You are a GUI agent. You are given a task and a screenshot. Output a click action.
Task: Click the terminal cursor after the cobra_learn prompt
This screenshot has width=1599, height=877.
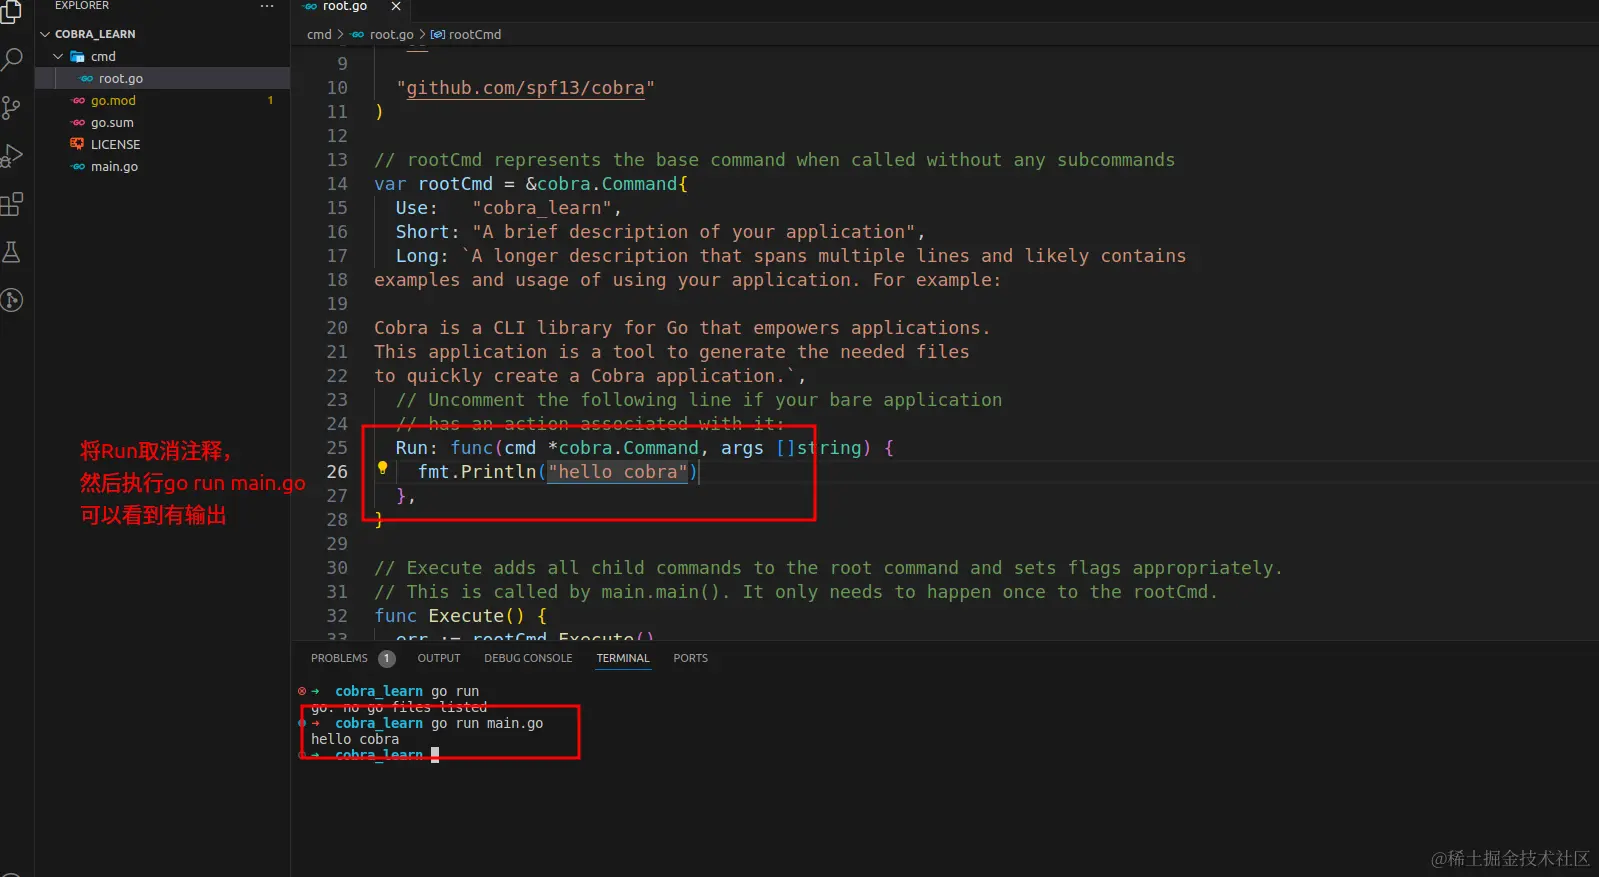coord(435,755)
